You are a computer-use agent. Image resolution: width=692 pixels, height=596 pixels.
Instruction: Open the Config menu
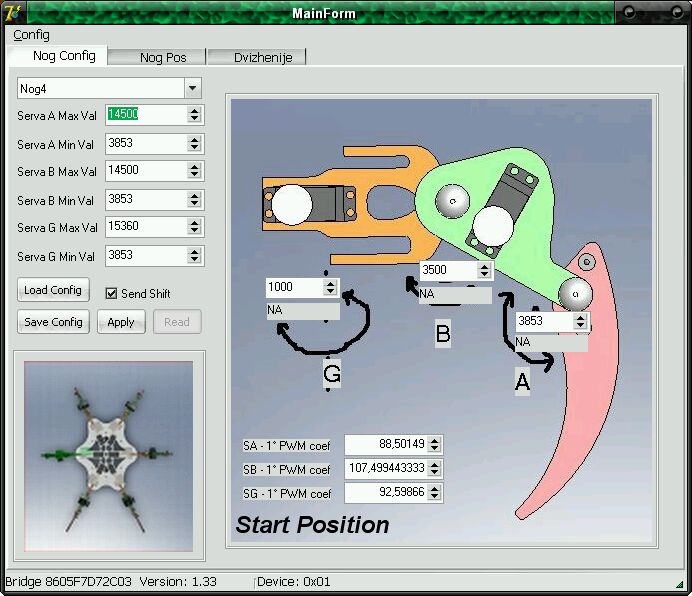(x=31, y=35)
